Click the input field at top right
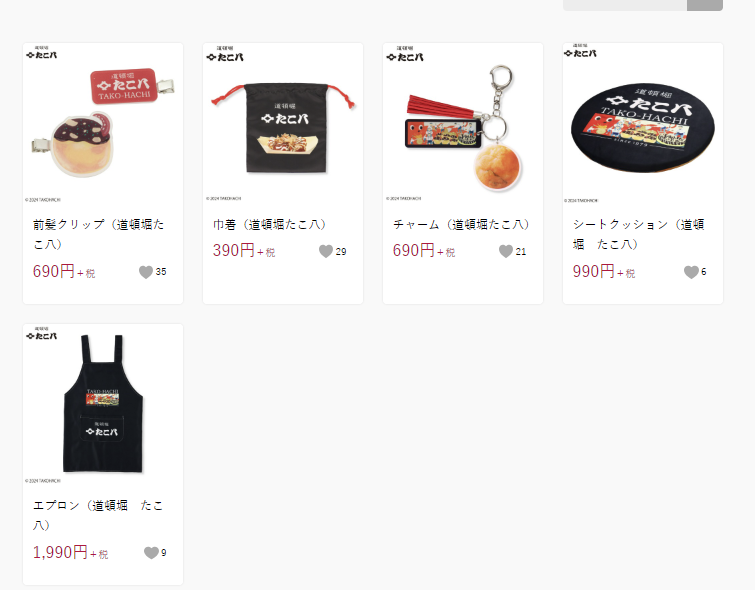The image size is (755, 590). 625,5
